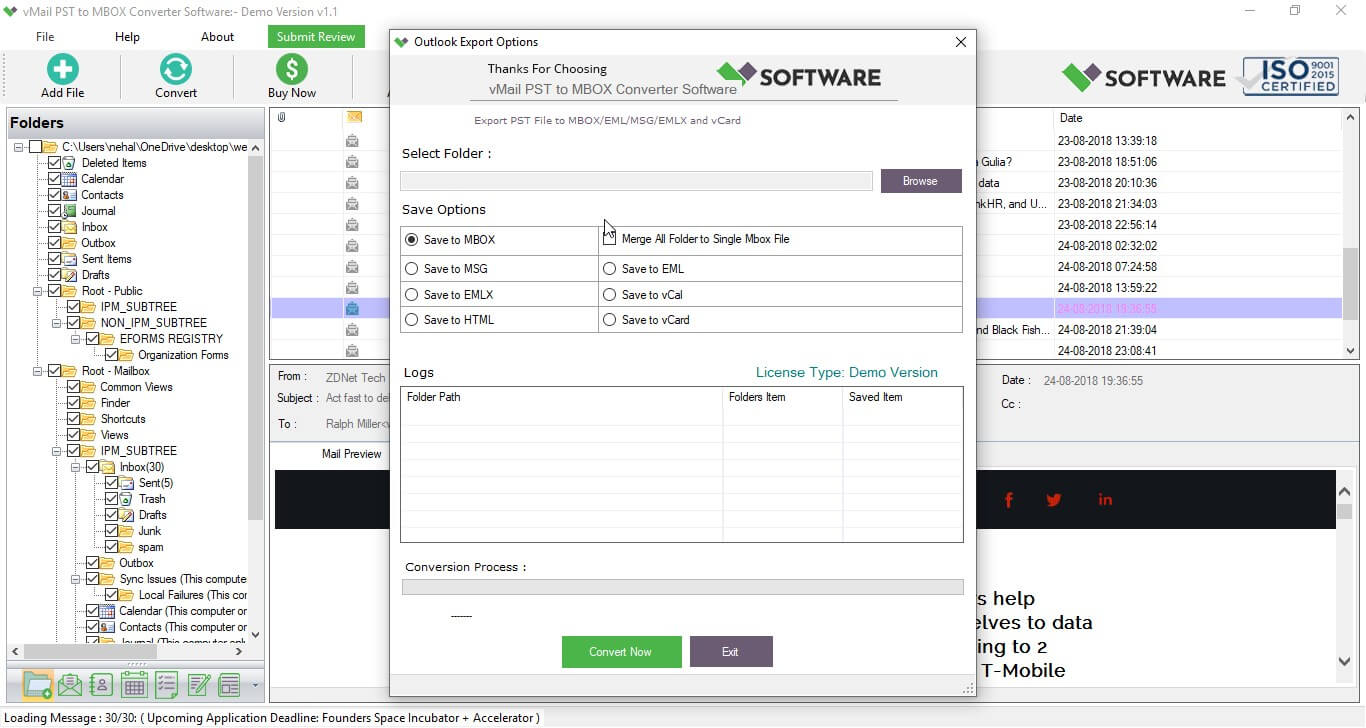Screen dimensions: 1366x728
Task: Click the Conversion Process progress bar
Action: coord(683,586)
